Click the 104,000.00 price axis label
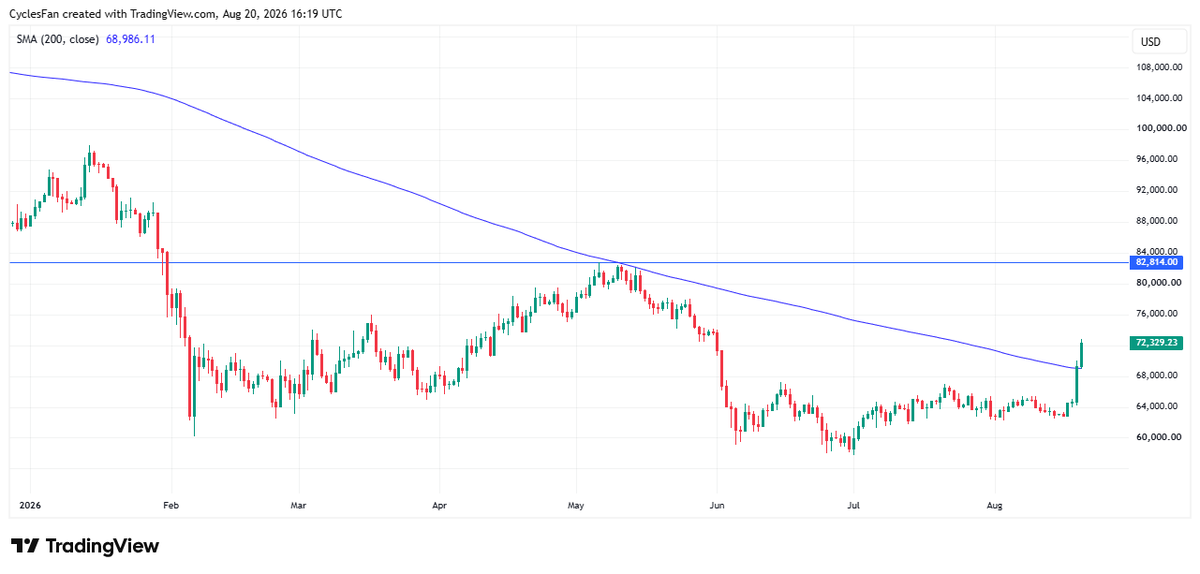This screenshot has height=574, width=1200. point(1159,98)
